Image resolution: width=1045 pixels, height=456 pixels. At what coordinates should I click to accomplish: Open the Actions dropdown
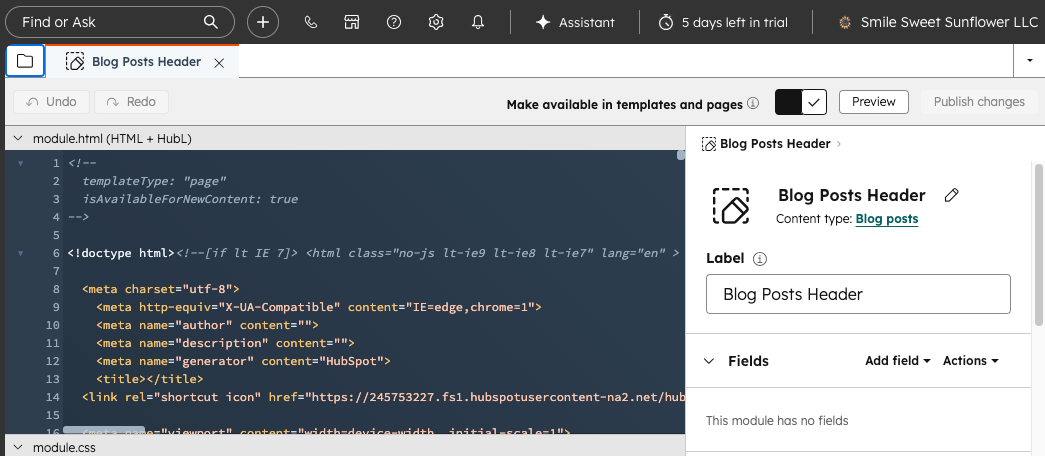click(970, 361)
